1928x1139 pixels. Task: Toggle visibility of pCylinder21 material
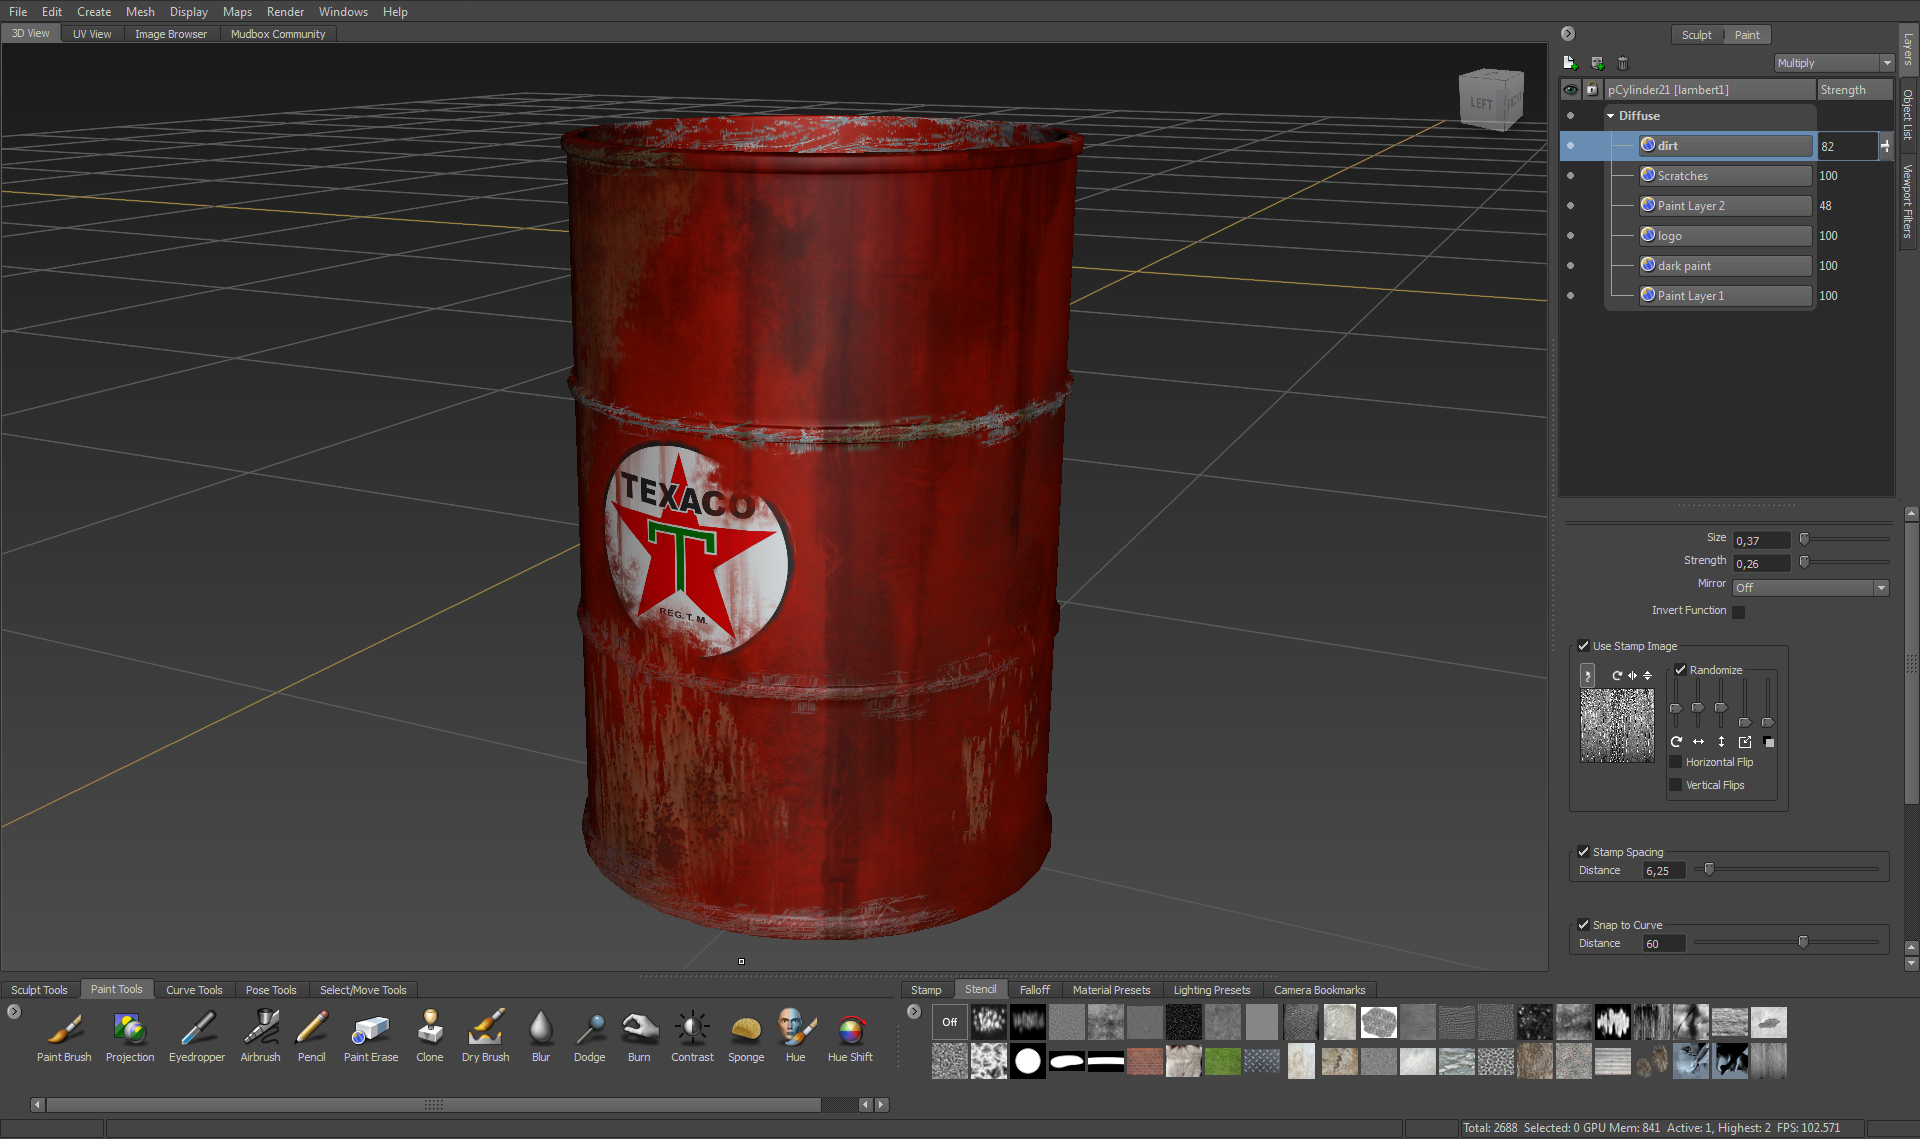pos(1570,90)
